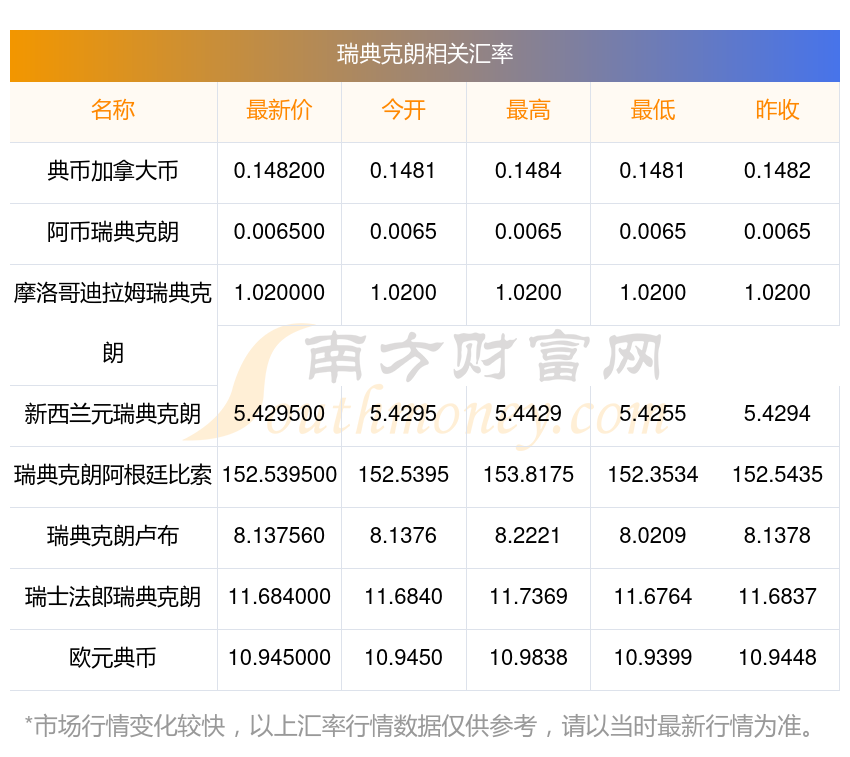Click the 昨收 column header

[777, 110]
